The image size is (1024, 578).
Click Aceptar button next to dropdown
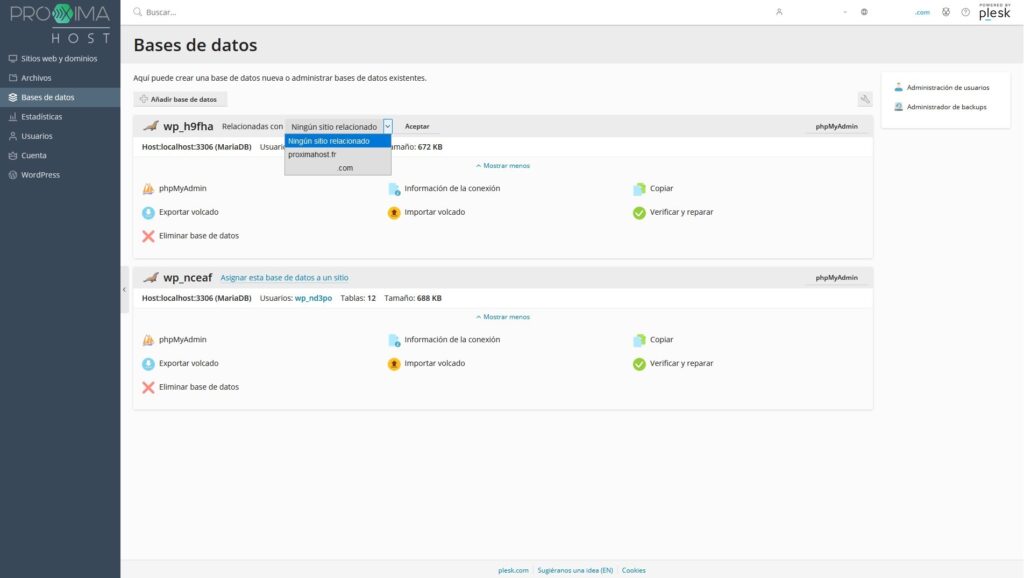[x=417, y=126]
